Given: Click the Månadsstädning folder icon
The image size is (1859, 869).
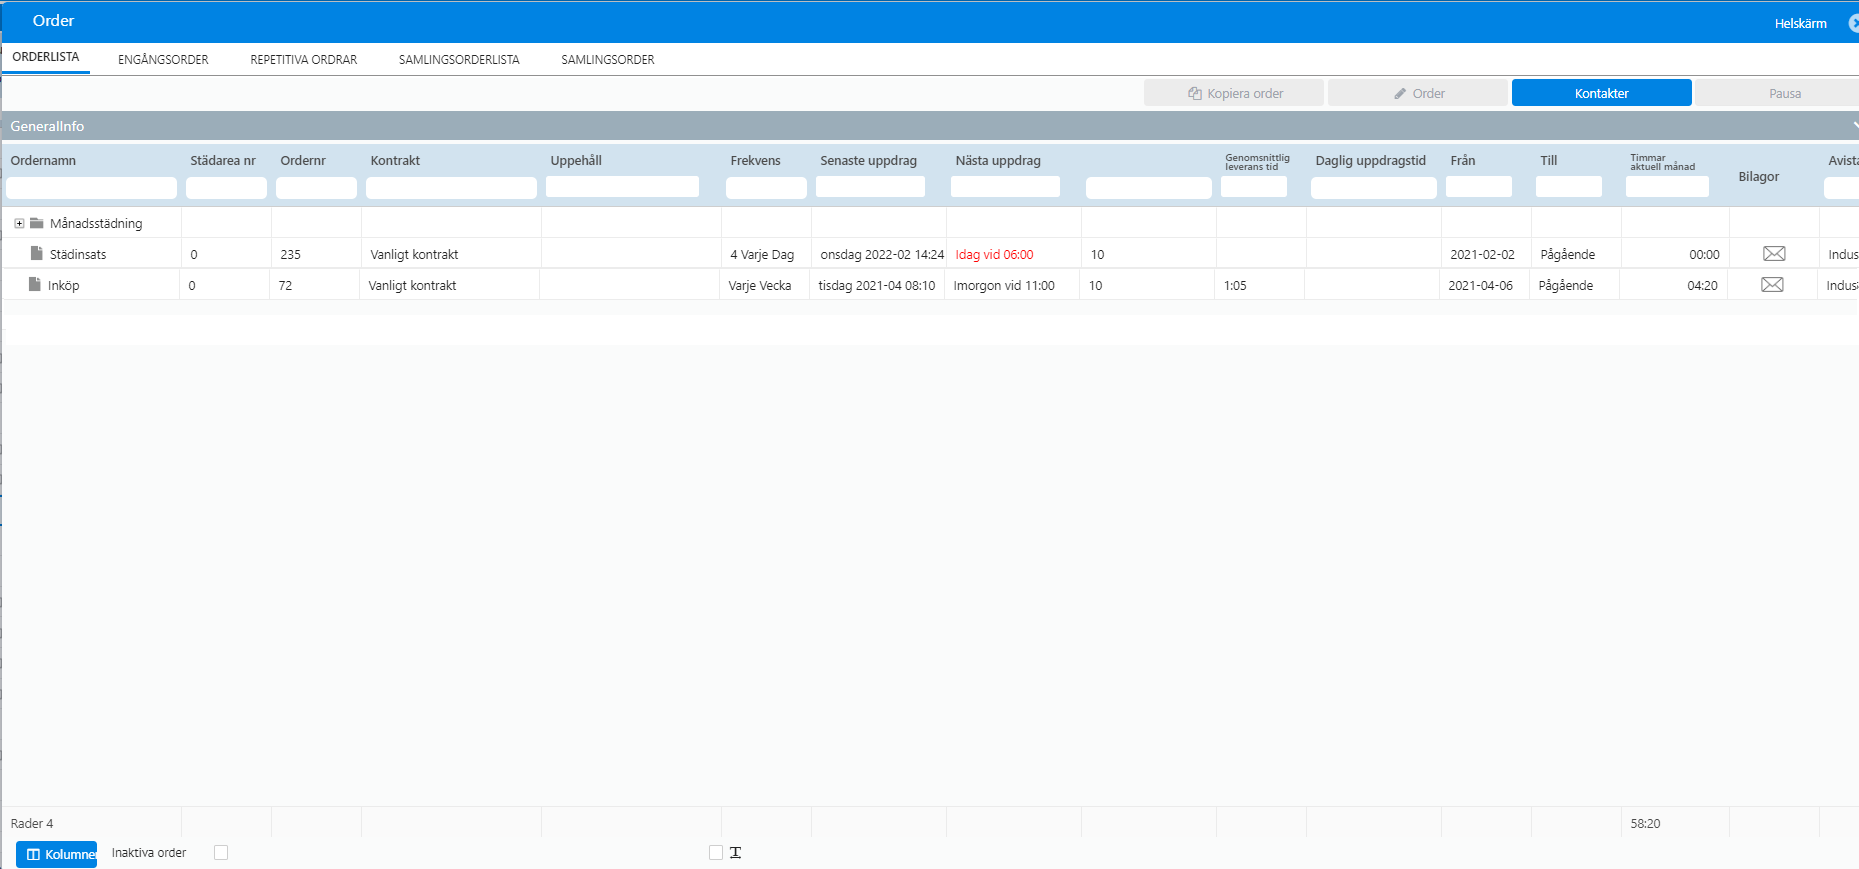Looking at the screenshot, I should [x=37, y=223].
